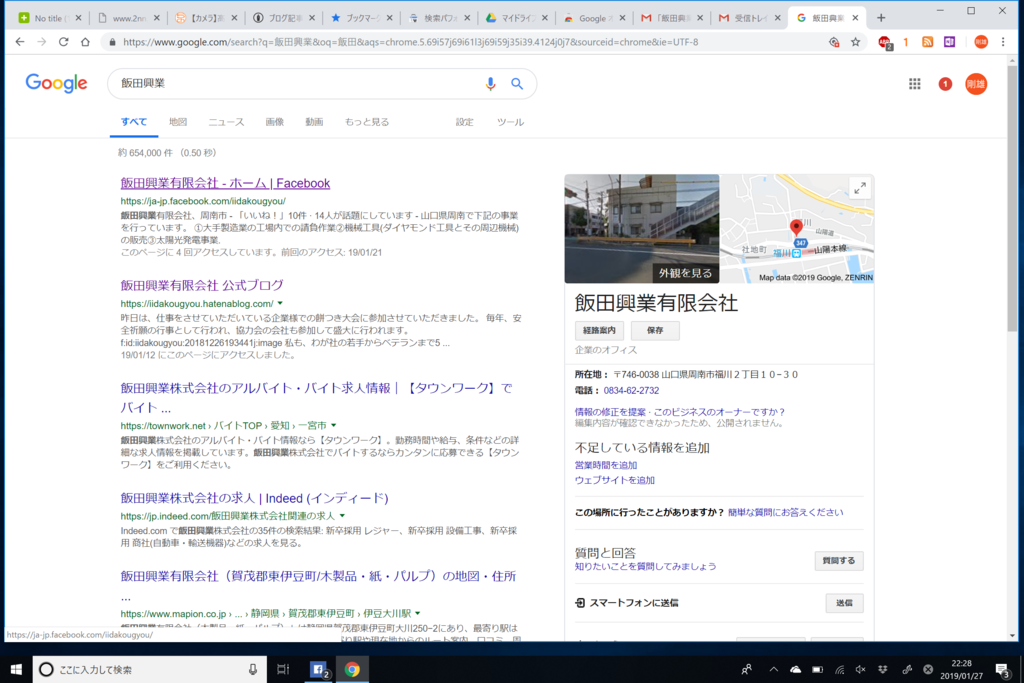Screen dimensions: 1024x683
Task: Click the Windows taskbar search box
Action: point(150,669)
